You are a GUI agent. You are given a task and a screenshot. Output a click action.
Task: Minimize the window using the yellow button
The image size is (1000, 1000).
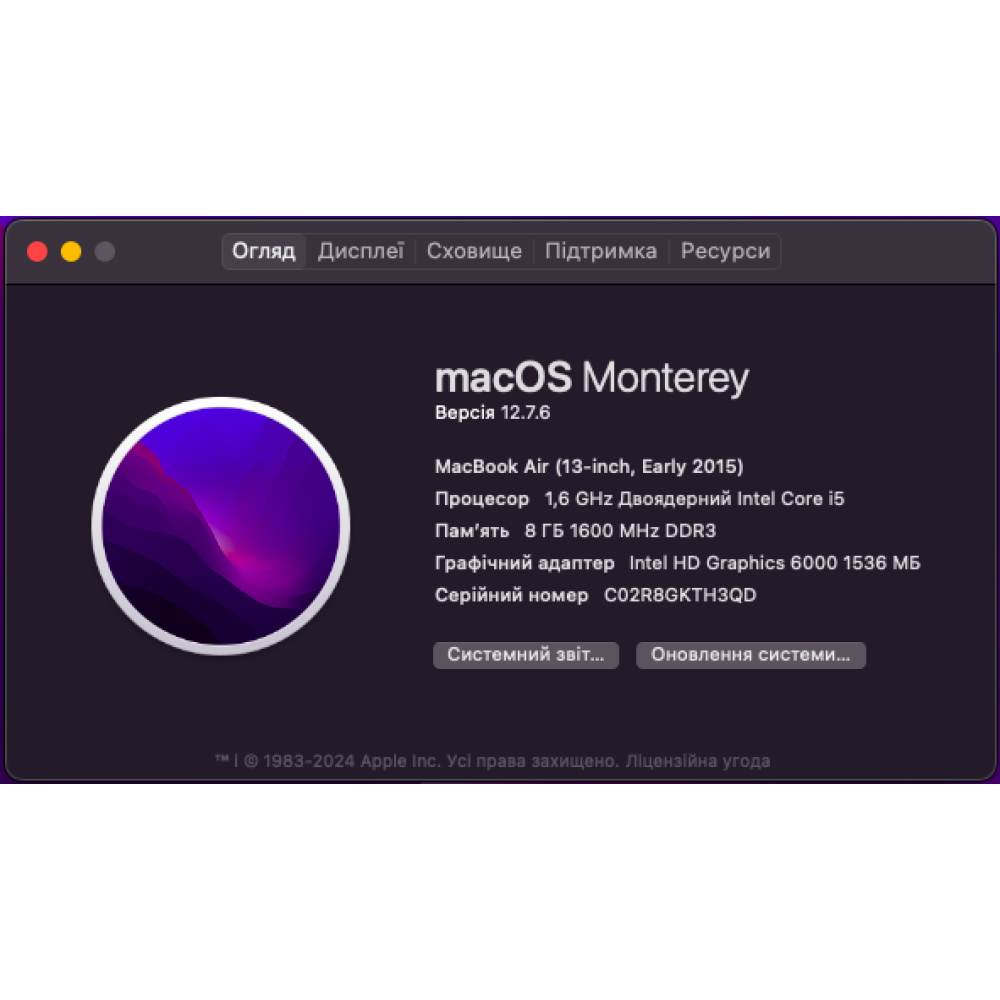point(71,251)
